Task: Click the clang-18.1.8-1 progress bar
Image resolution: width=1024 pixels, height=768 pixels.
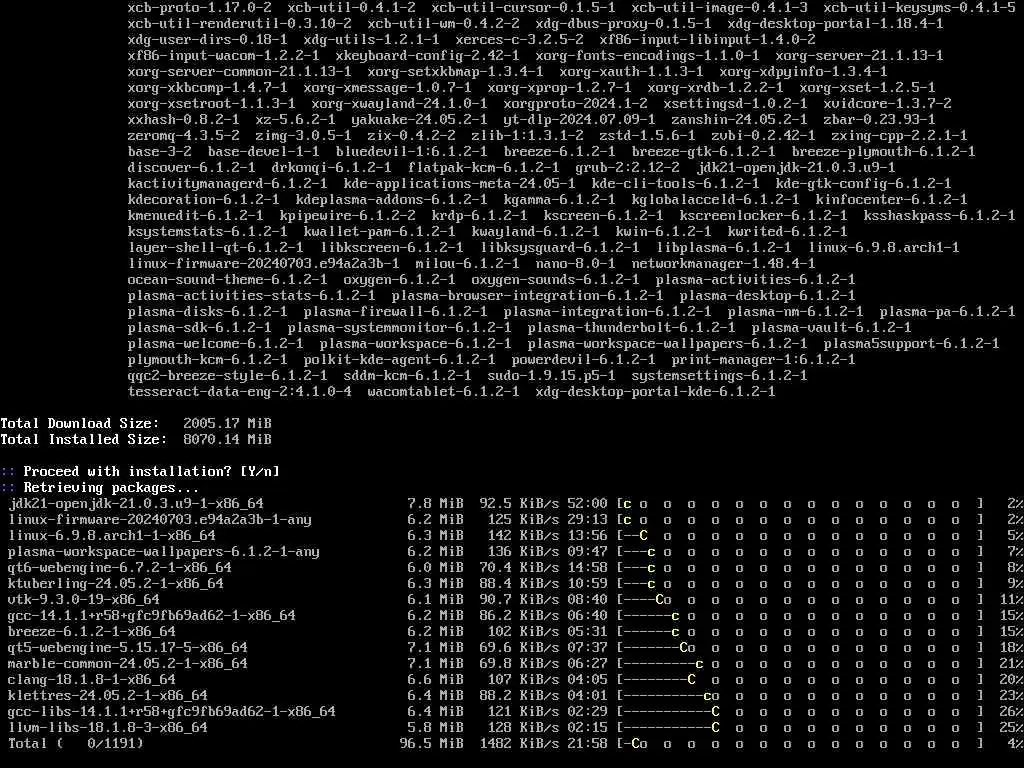Action: click(800, 680)
